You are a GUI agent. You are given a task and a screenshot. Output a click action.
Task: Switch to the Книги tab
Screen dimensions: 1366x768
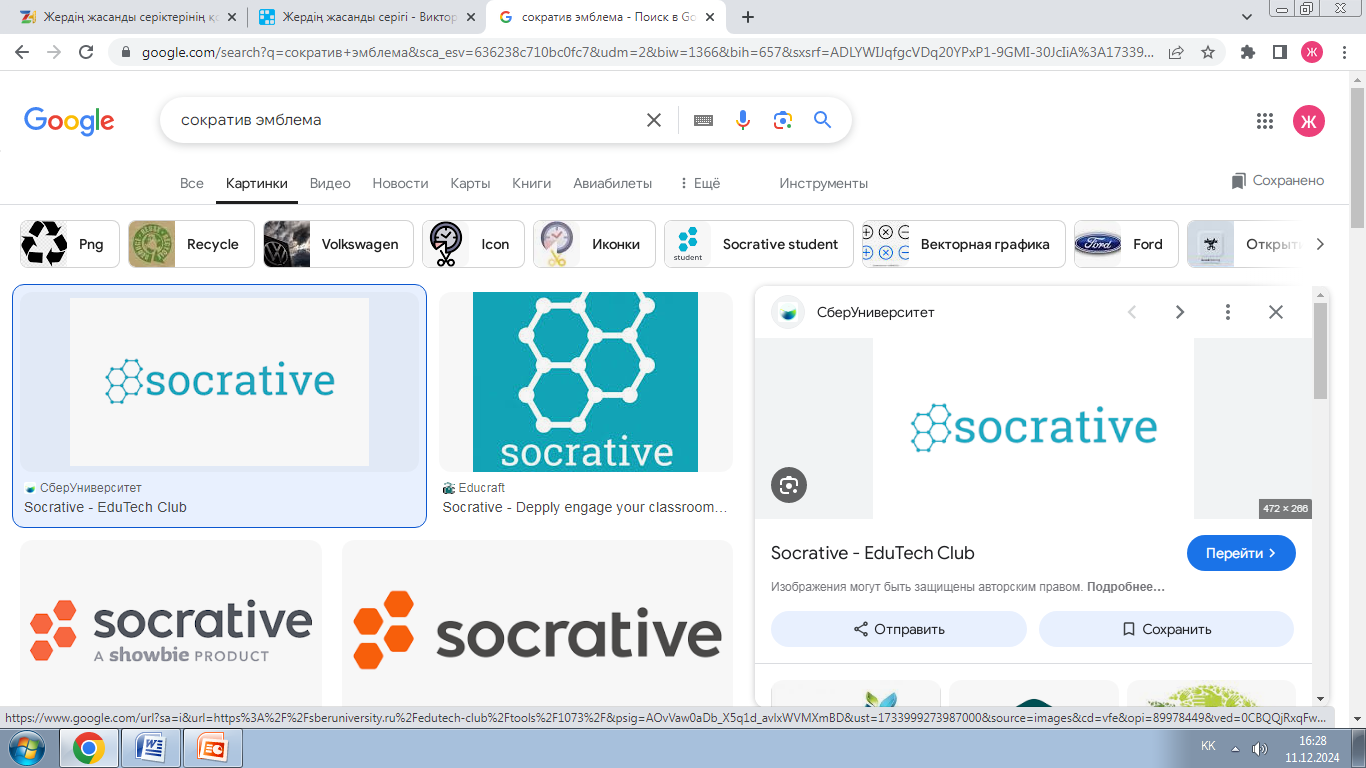[532, 183]
